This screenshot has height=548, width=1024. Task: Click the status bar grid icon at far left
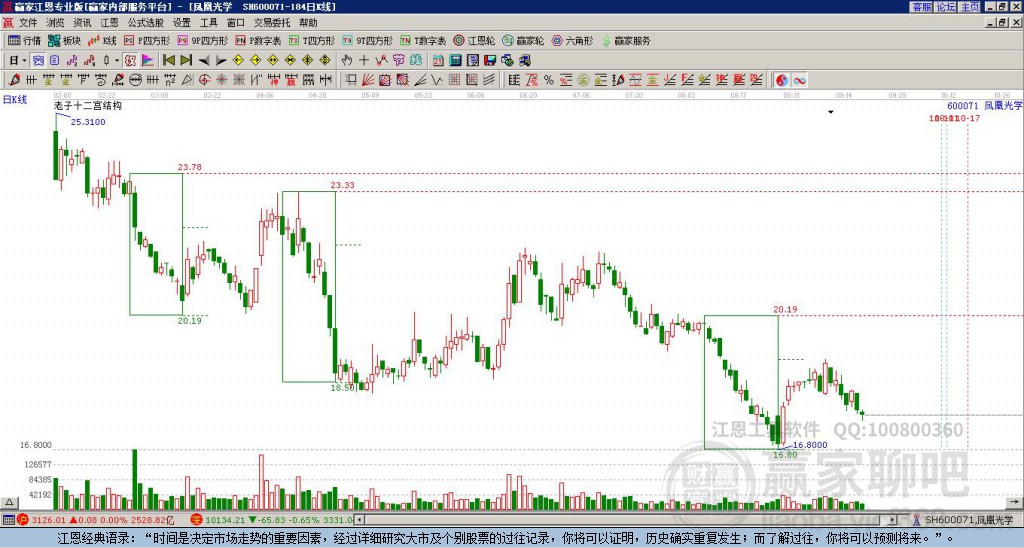coord(8,520)
